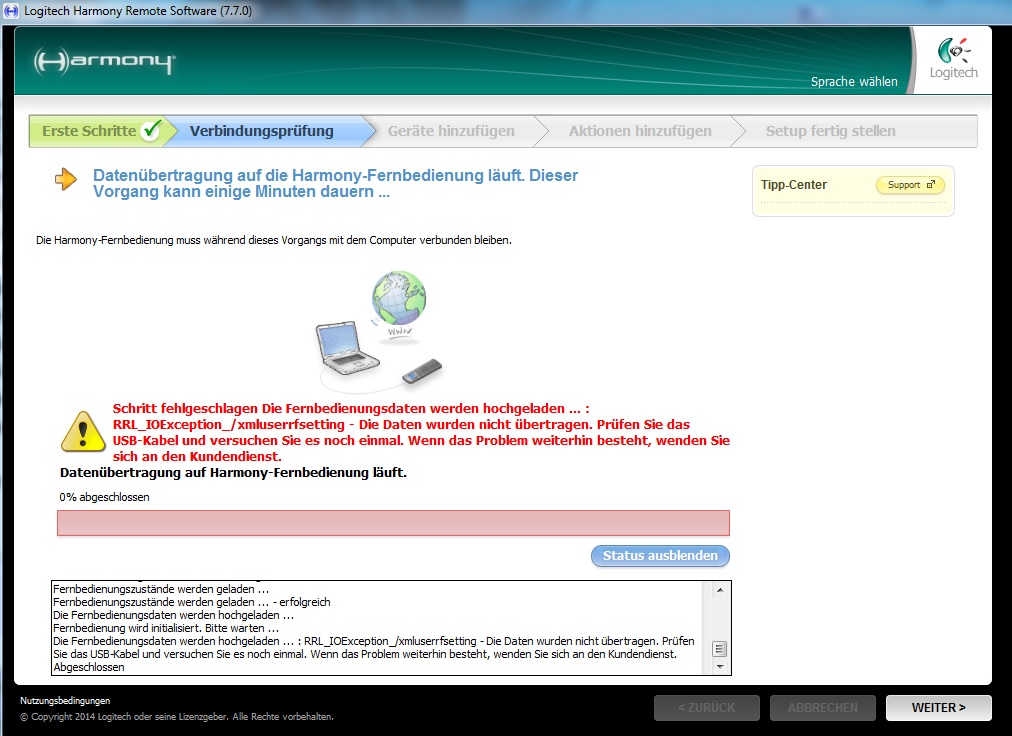The width and height of the screenshot is (1012, 736).
Task: Click the orange arrow beside the heading
Action: coord(66,179)
